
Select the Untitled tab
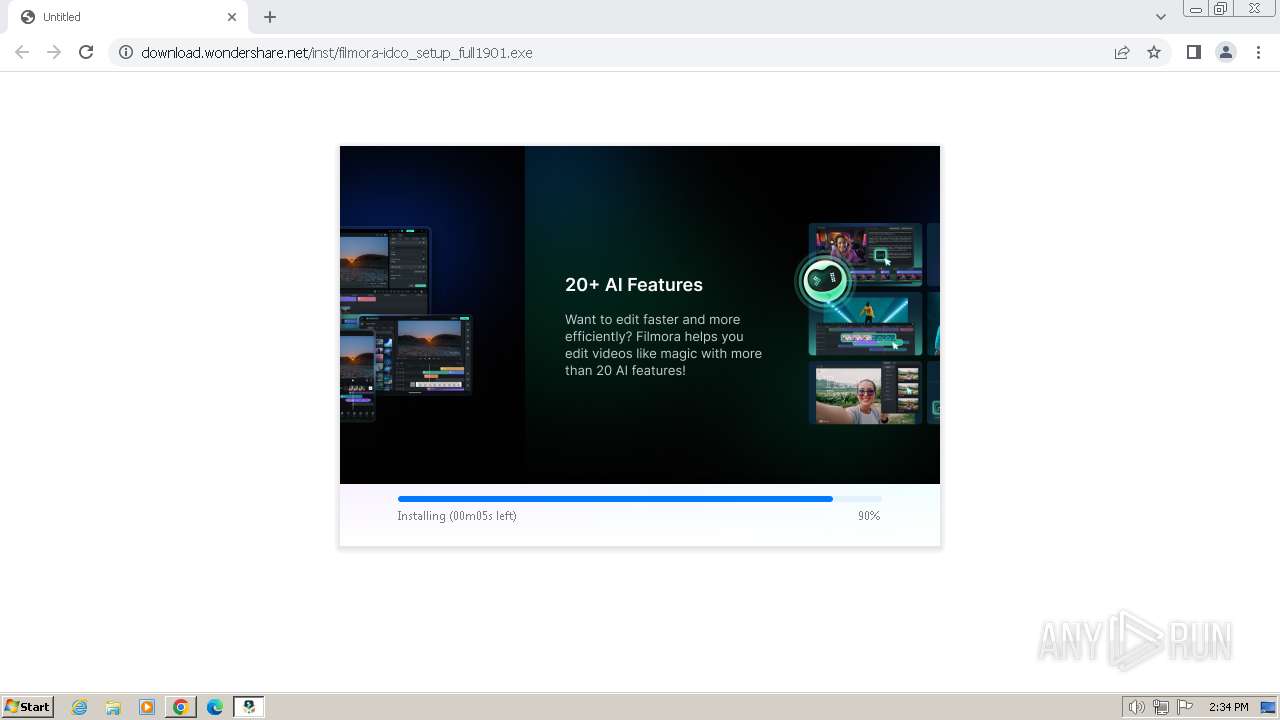(x=128, y=17)
